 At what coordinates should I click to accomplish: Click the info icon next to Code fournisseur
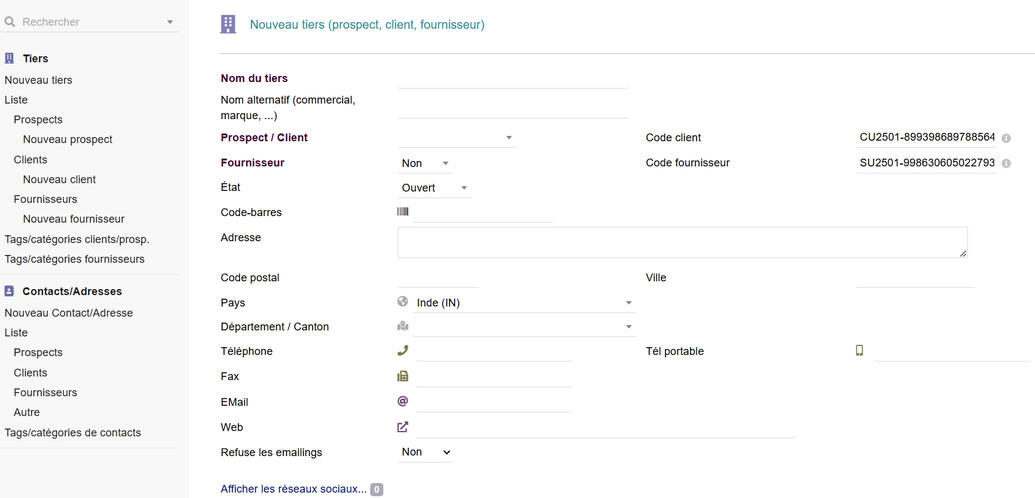pos(1006,163)
